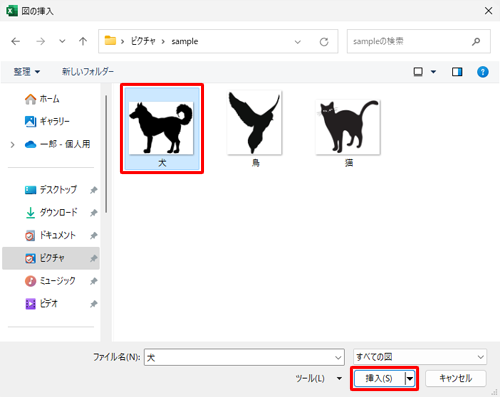Toggle the preview pane icon
The height and width of the screenshot is (397, 500).
point(457,72)
